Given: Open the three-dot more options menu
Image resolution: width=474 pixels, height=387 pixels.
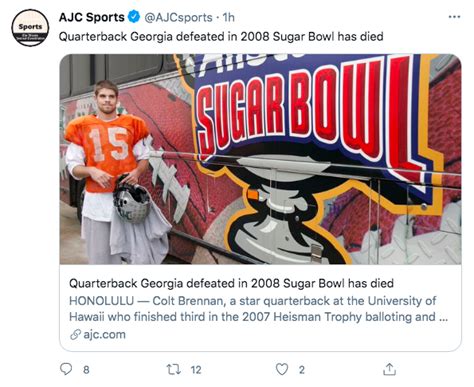Looking at the screenshot, I should (454, 17).
